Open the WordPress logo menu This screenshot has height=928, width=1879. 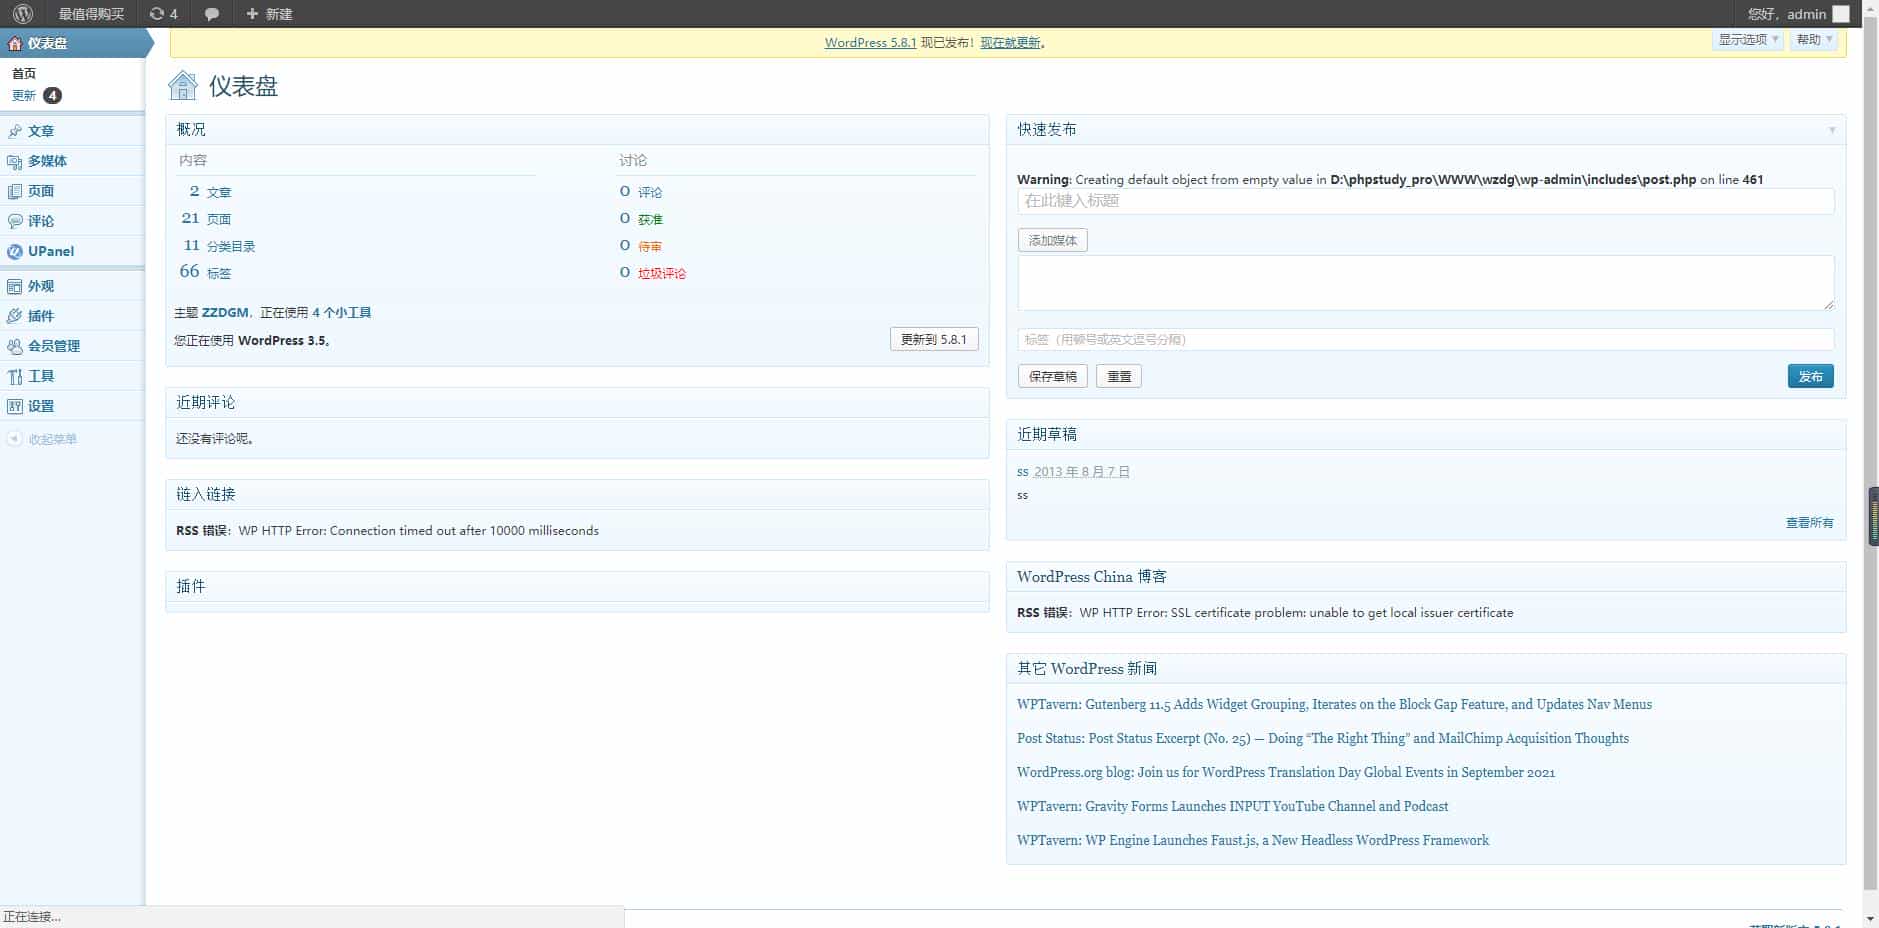(23, 14)
